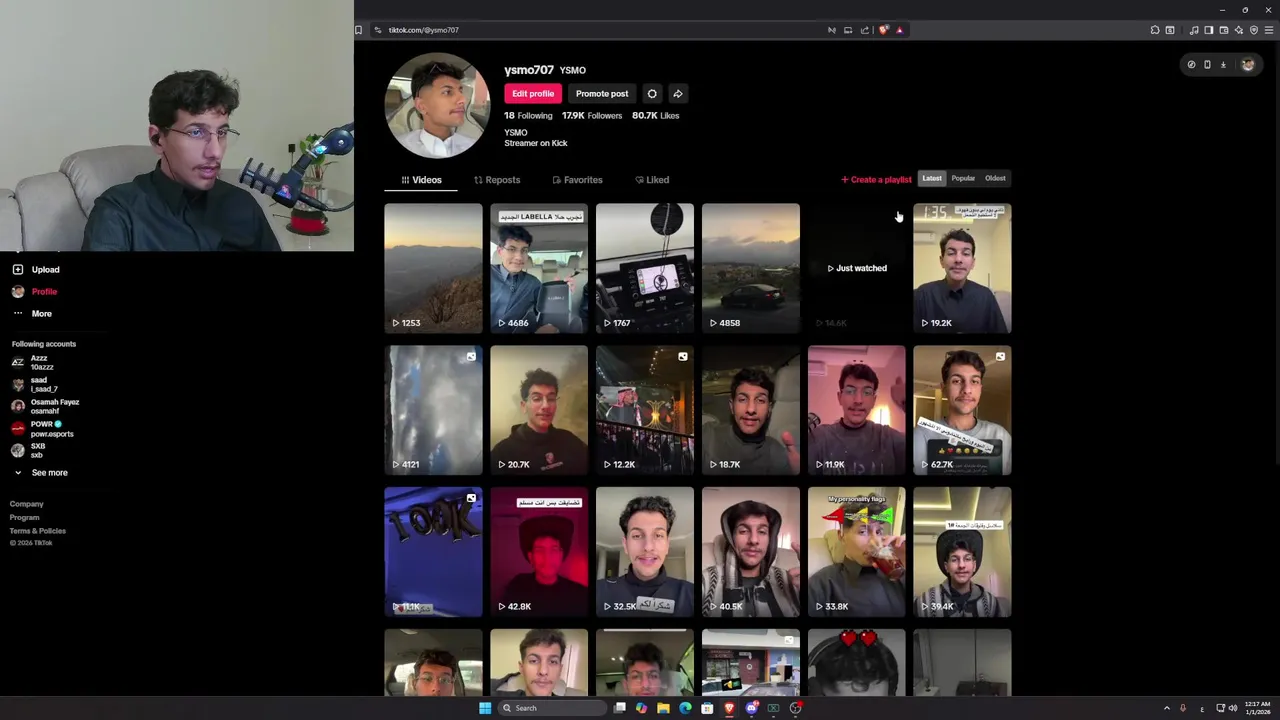The image size is (1280, 720).
Task: Click the Brave Shields lion icon in address bar
Action: (883, 30)
